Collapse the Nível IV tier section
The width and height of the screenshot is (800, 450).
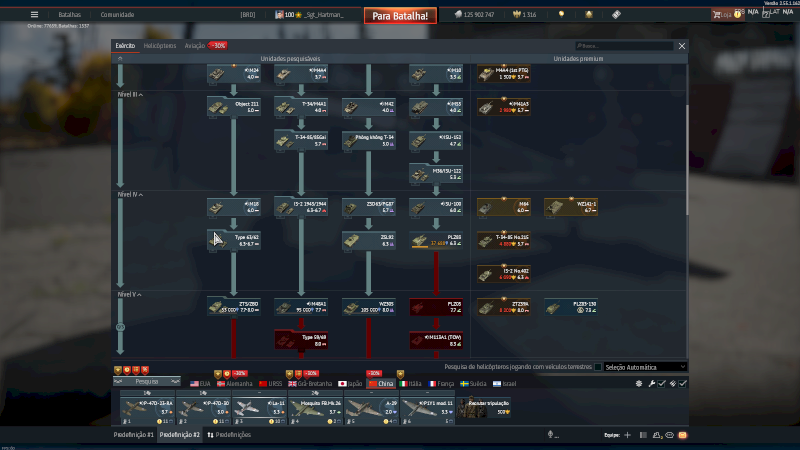click(x=130, y=194)
